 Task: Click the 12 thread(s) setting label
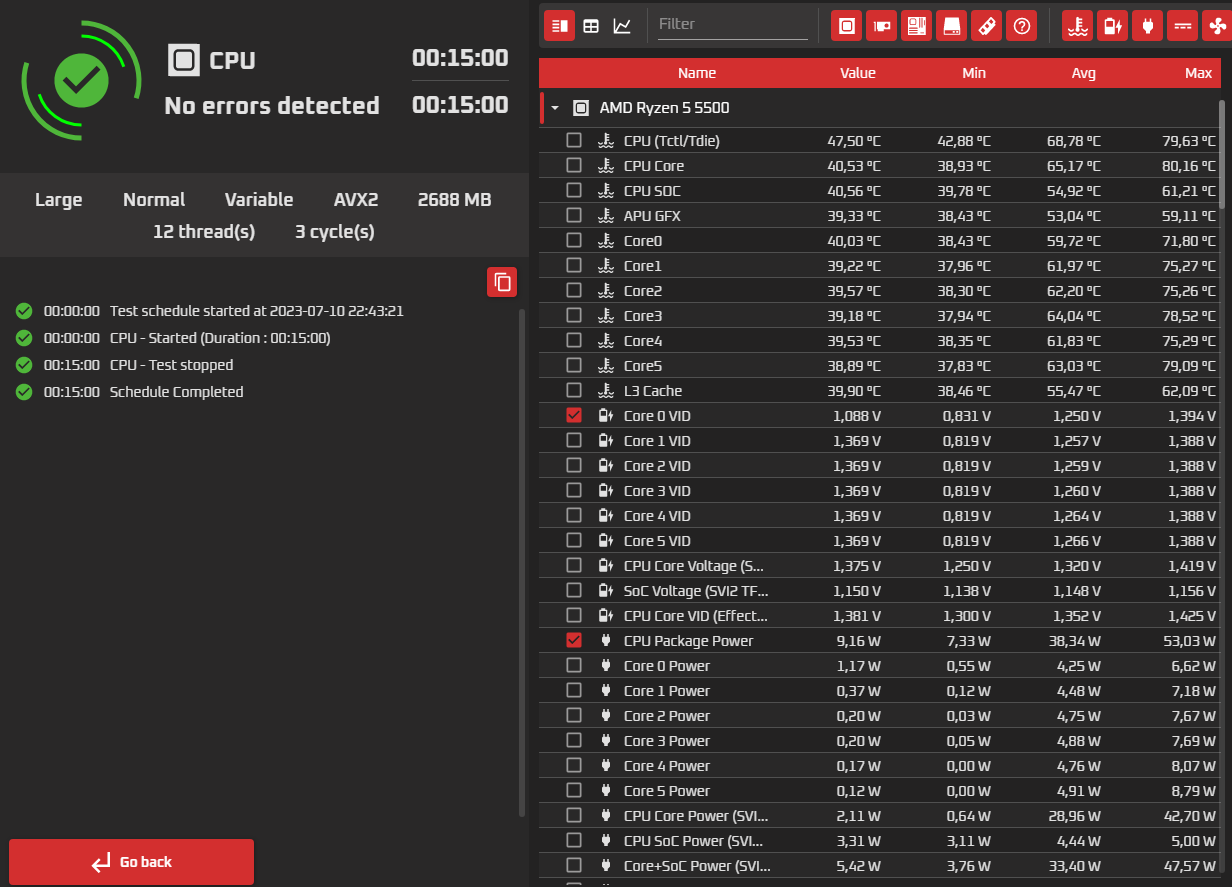[204, 232]
